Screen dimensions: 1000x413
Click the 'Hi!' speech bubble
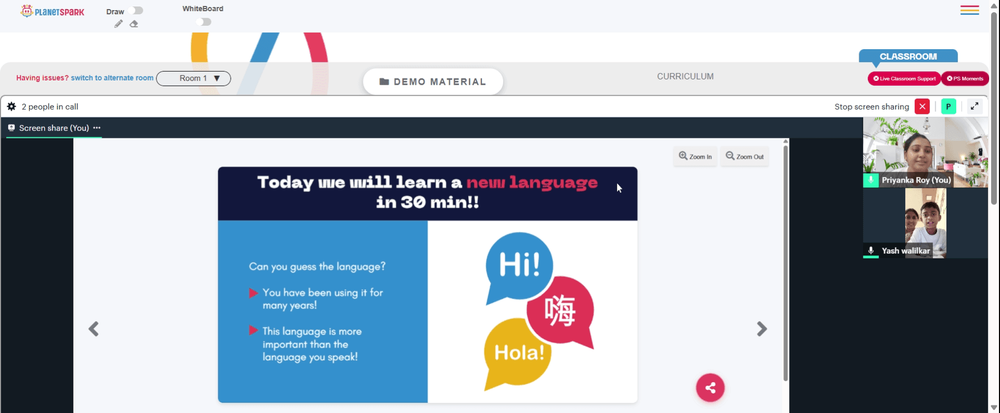(x=519, y=268)
